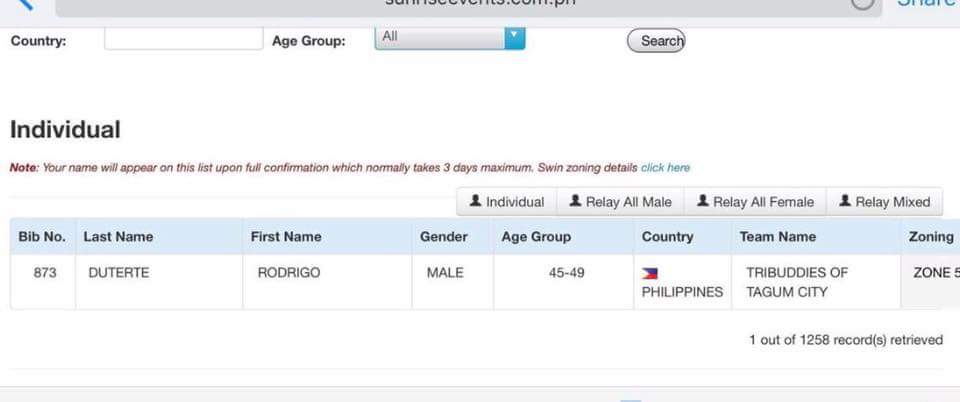Open the 'click here' swim zoning link

[x=666, y=168]
